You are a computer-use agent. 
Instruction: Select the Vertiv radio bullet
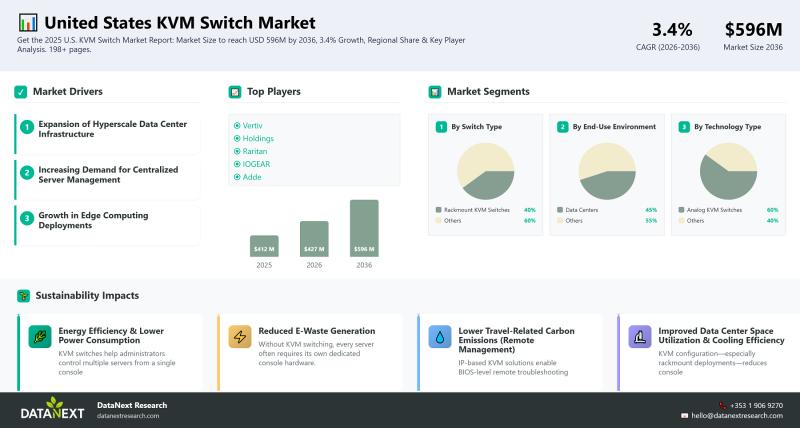pos(236,125)
